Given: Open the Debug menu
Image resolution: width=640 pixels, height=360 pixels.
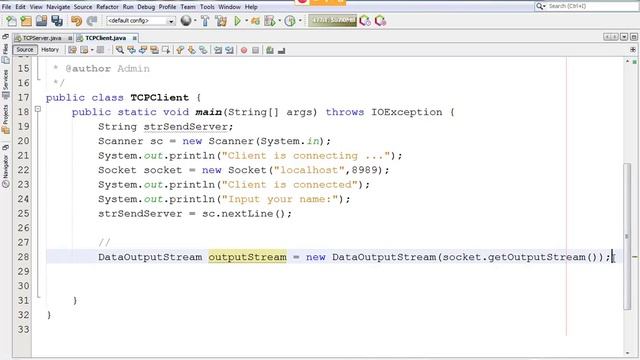Looking at the screenshot, I should pyautogui.click(x=146, y=7).
